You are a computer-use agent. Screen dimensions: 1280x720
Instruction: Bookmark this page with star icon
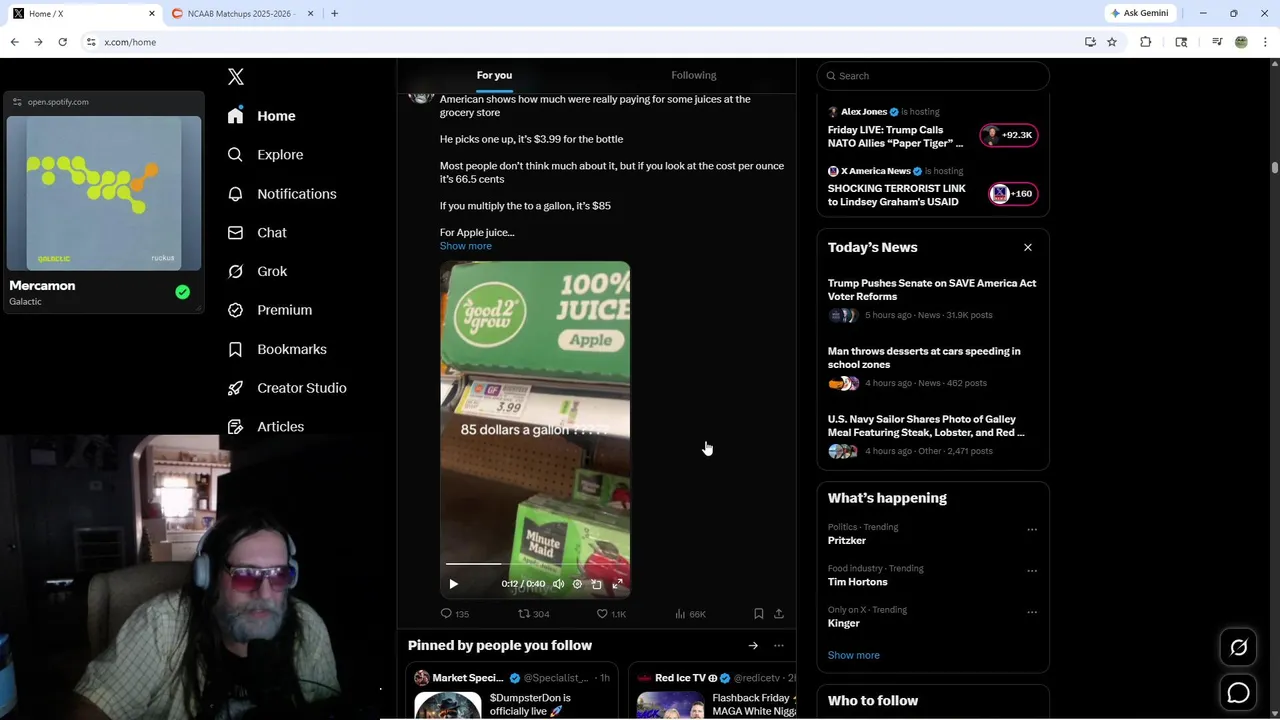1112,42
